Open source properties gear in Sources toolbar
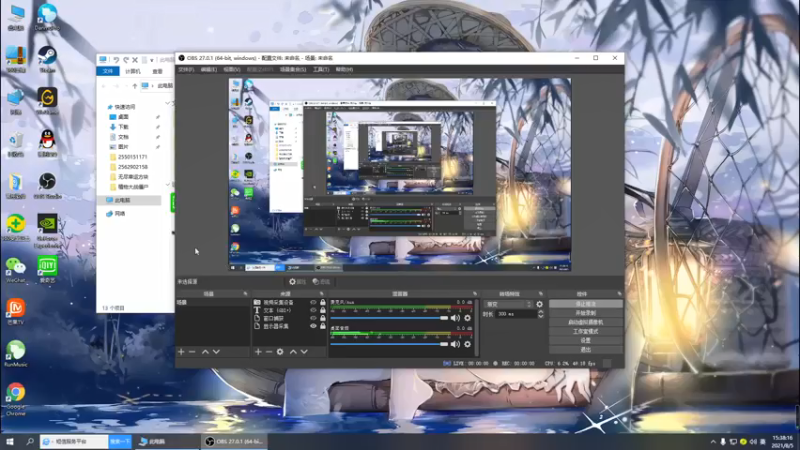 coord(280,352)
